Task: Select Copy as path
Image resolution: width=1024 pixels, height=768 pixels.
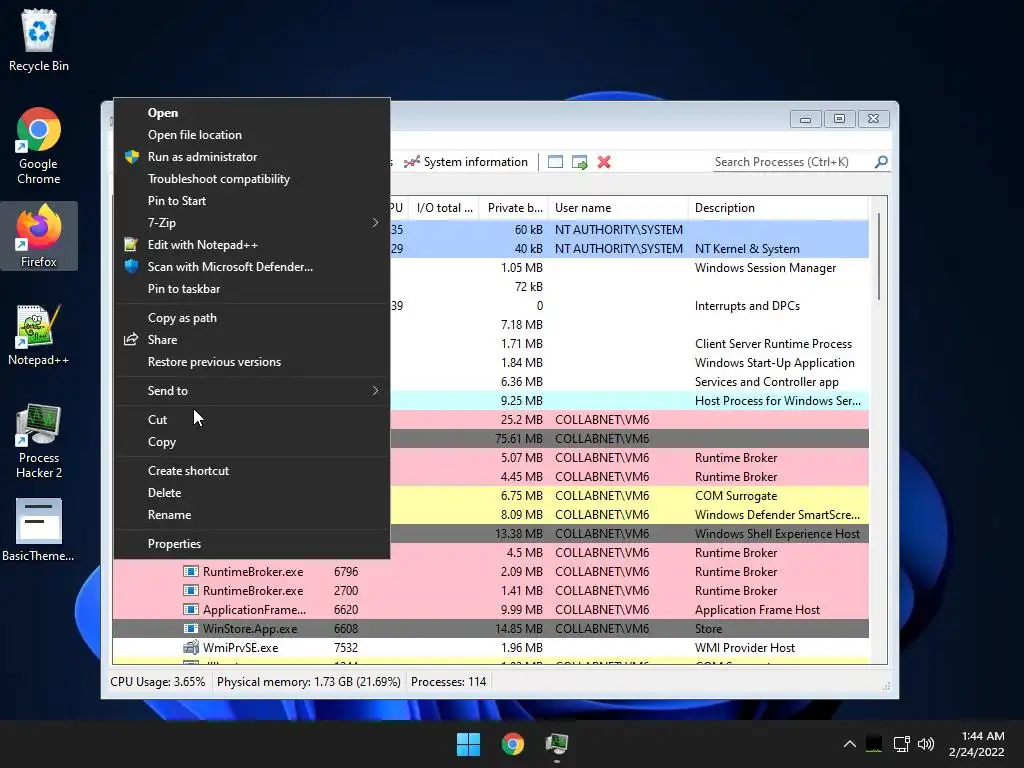Action: [x=252, y=317]
